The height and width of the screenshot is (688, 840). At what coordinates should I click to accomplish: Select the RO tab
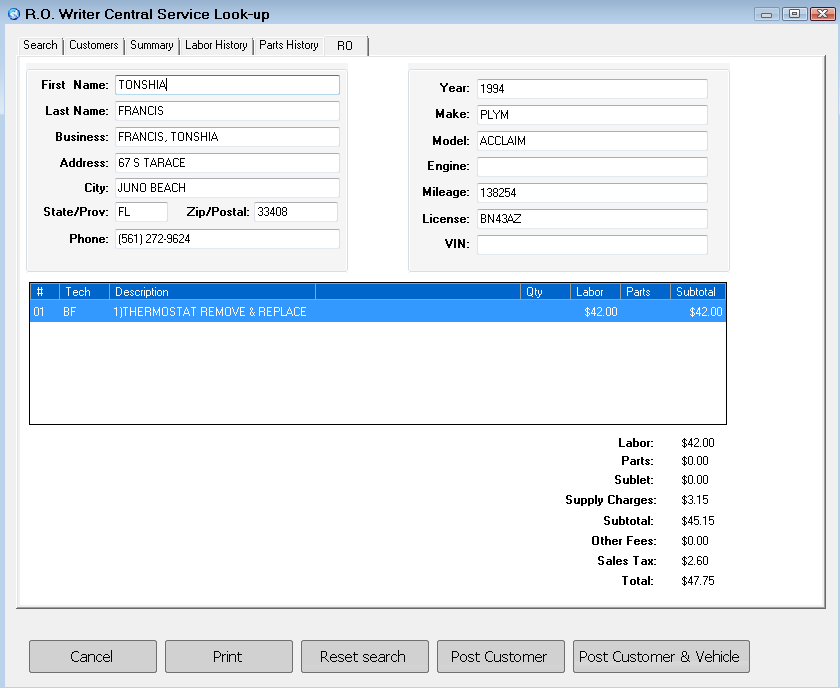coord(345,45)
